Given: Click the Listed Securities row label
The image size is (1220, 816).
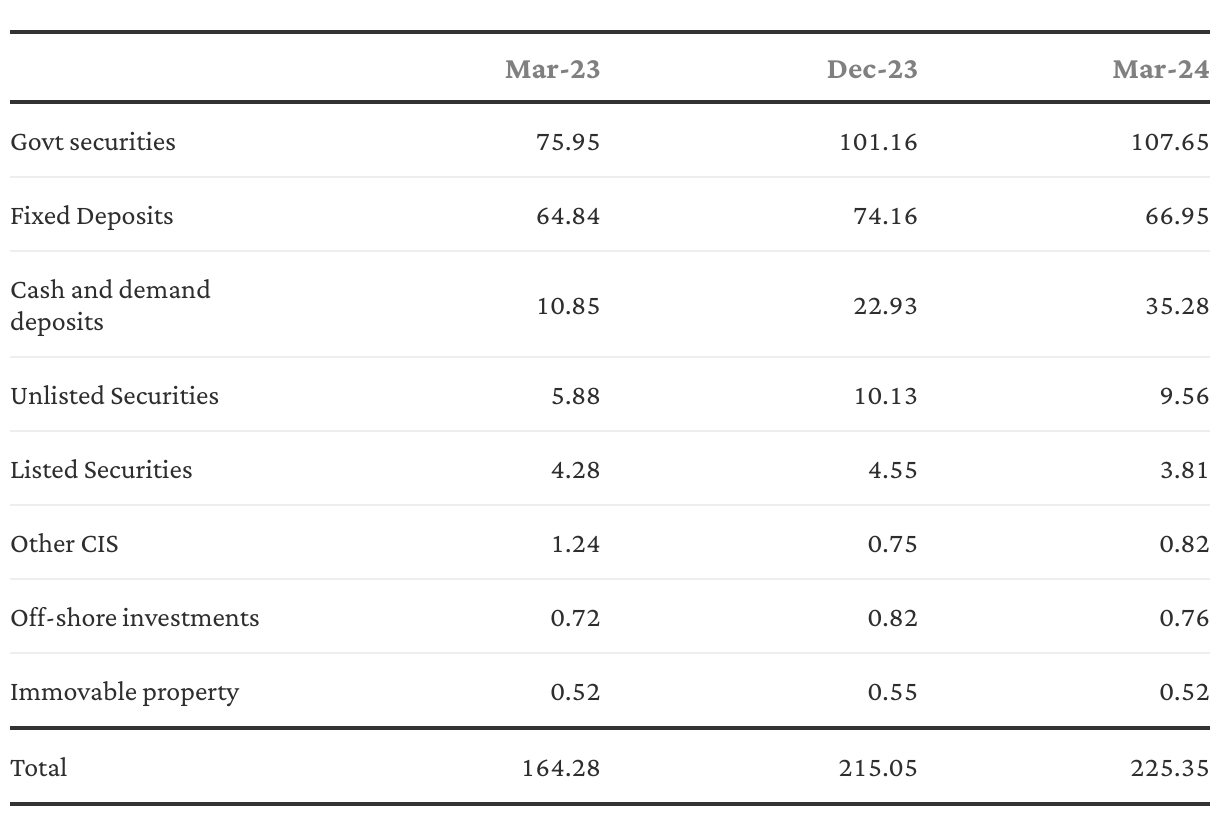Looking at the screenshot, I should 101,470.
